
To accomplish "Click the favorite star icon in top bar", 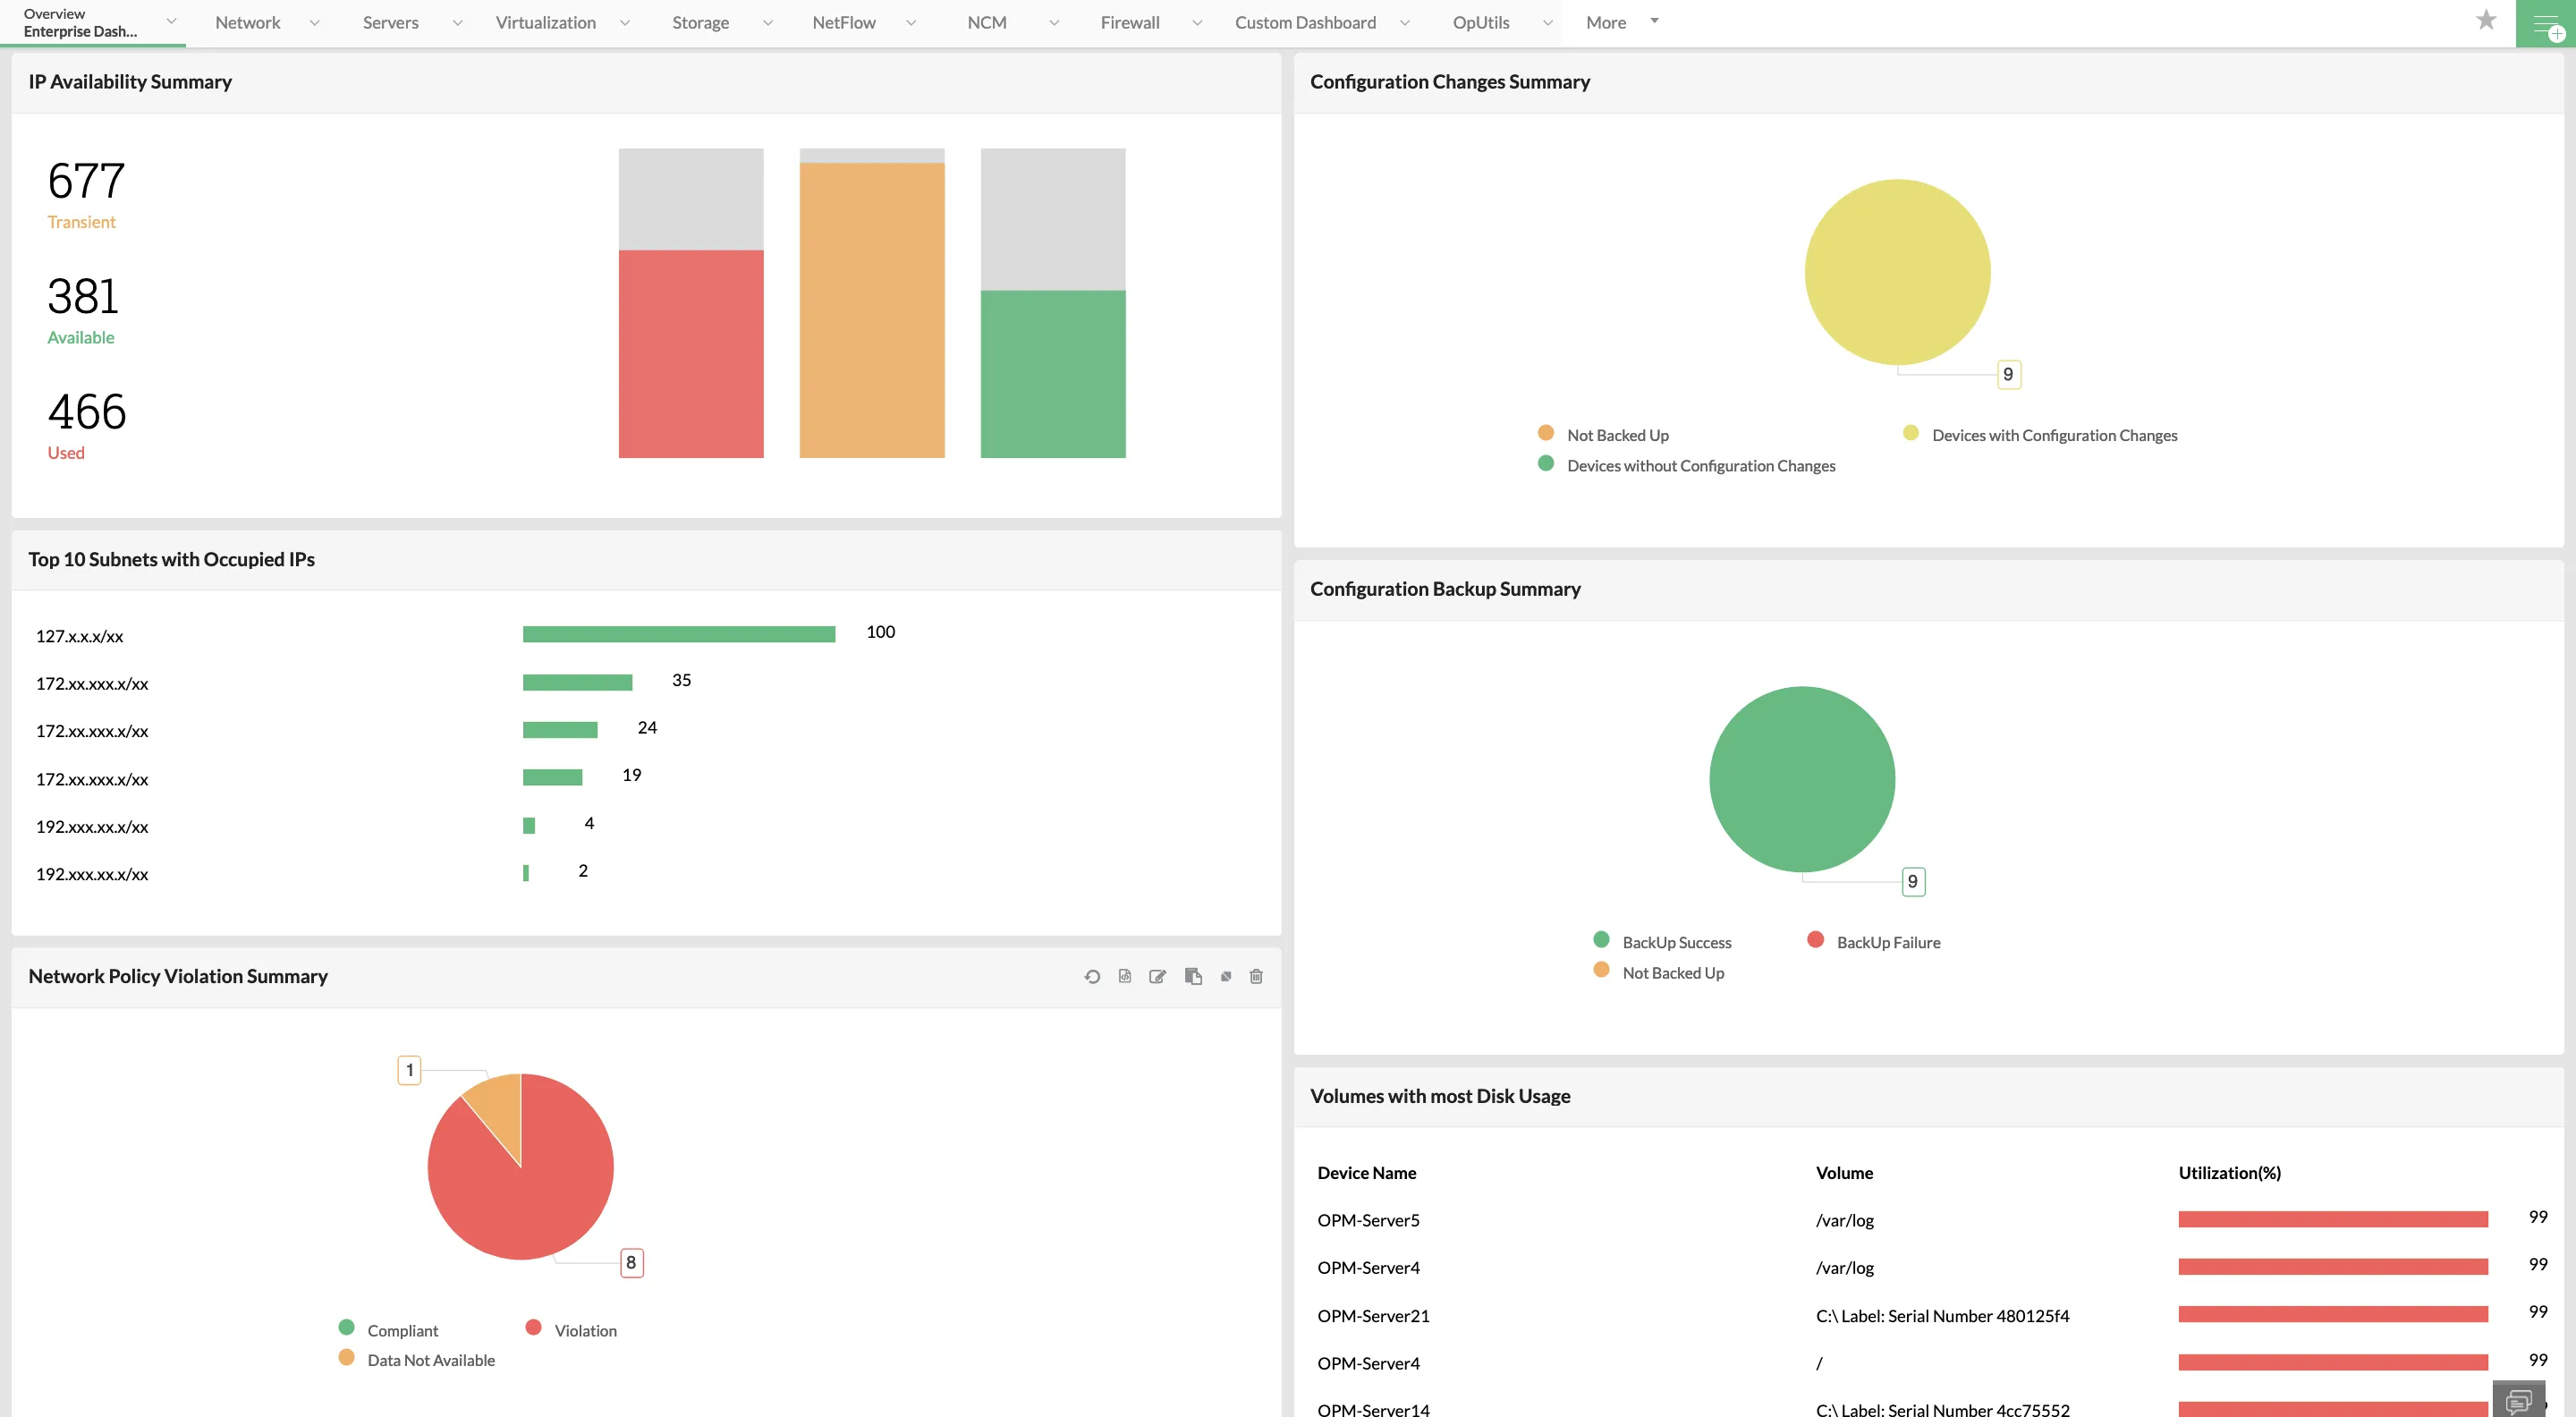I will [2486, 21].
